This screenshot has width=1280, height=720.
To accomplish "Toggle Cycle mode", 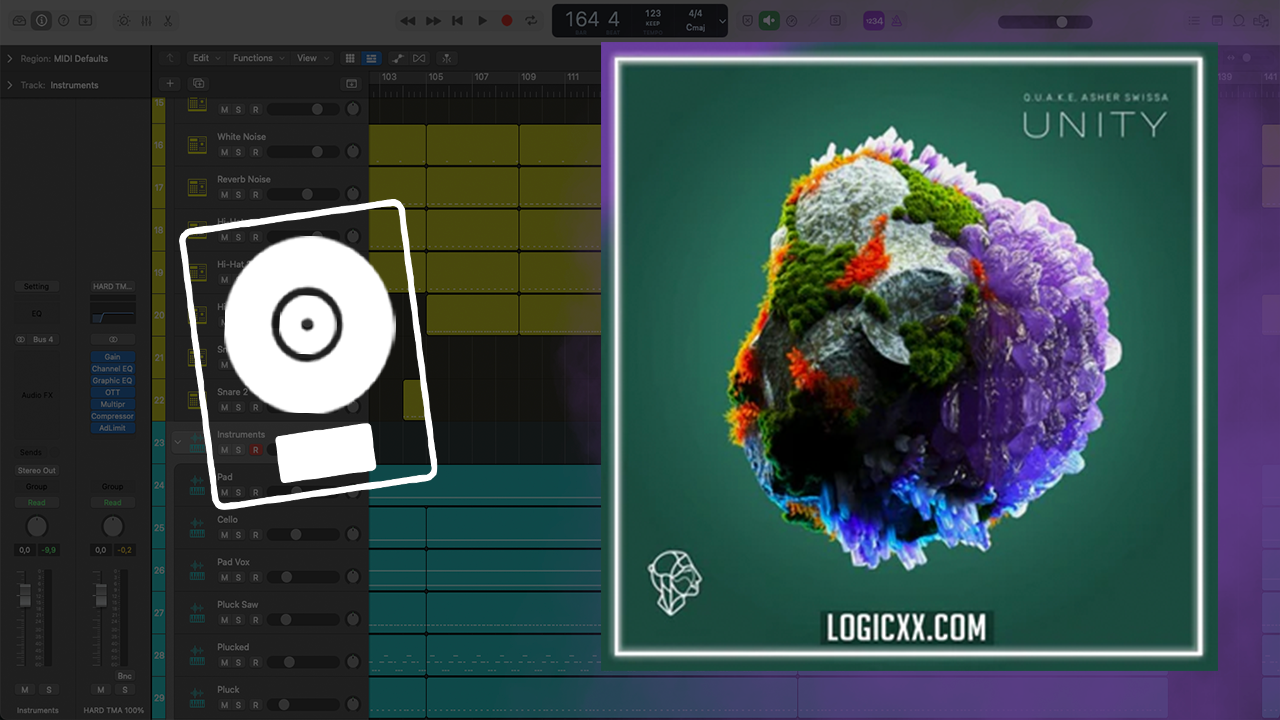I will (x=531, y=20).
